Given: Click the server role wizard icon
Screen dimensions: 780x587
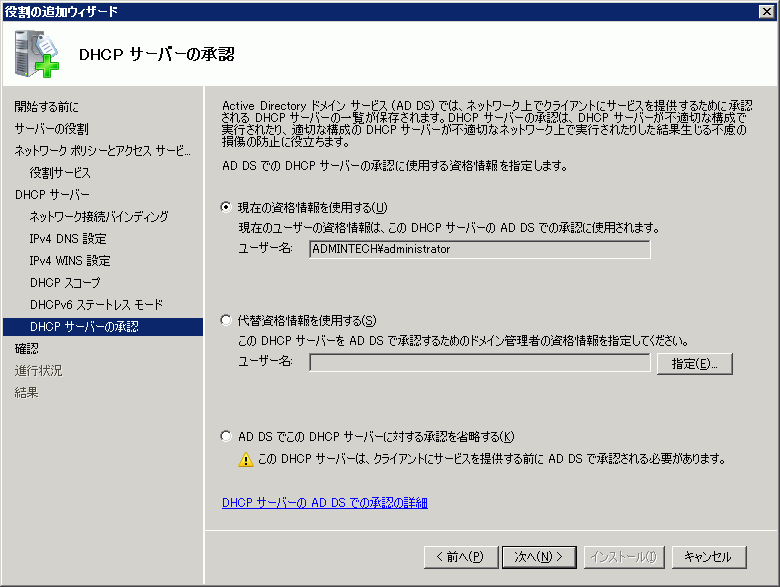Looking at the screenshot, I should click(37, 54).
